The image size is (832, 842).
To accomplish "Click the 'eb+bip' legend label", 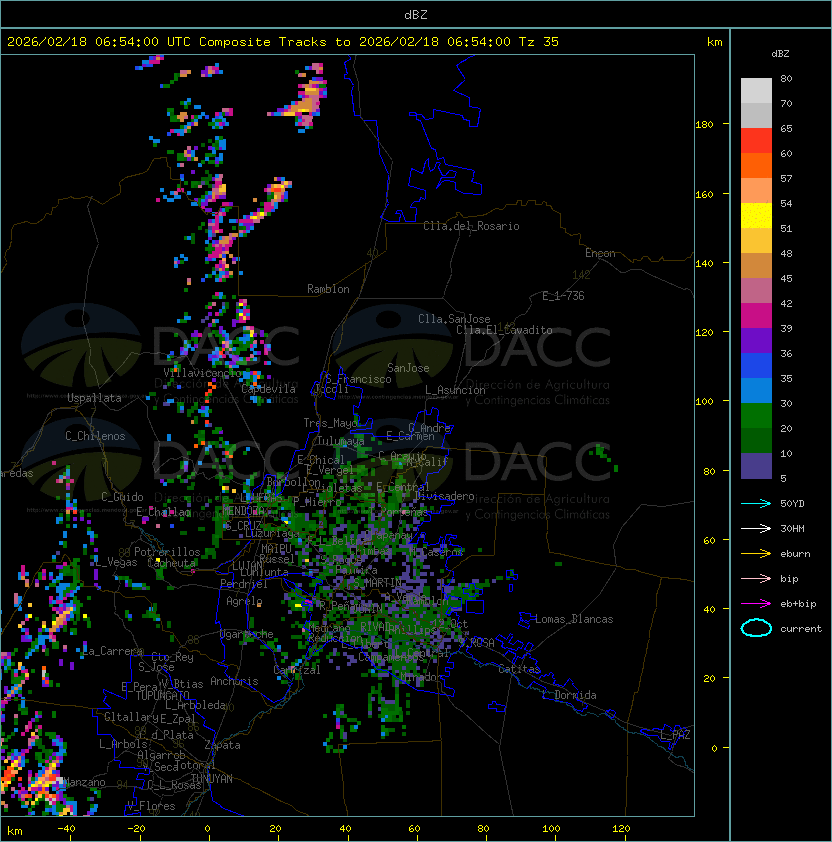I will point(798,604).
